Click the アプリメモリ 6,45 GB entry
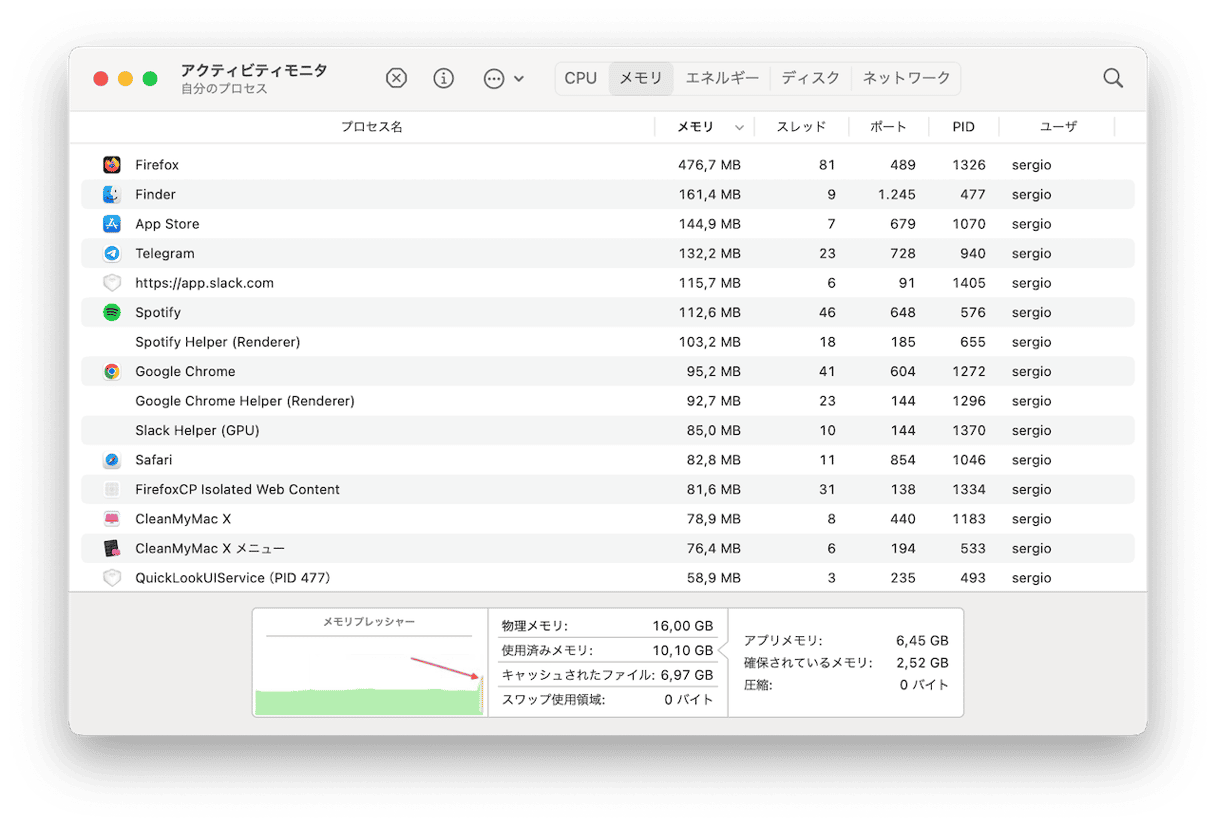Screen dimensions: 1216x826 [x=846, y=640]
